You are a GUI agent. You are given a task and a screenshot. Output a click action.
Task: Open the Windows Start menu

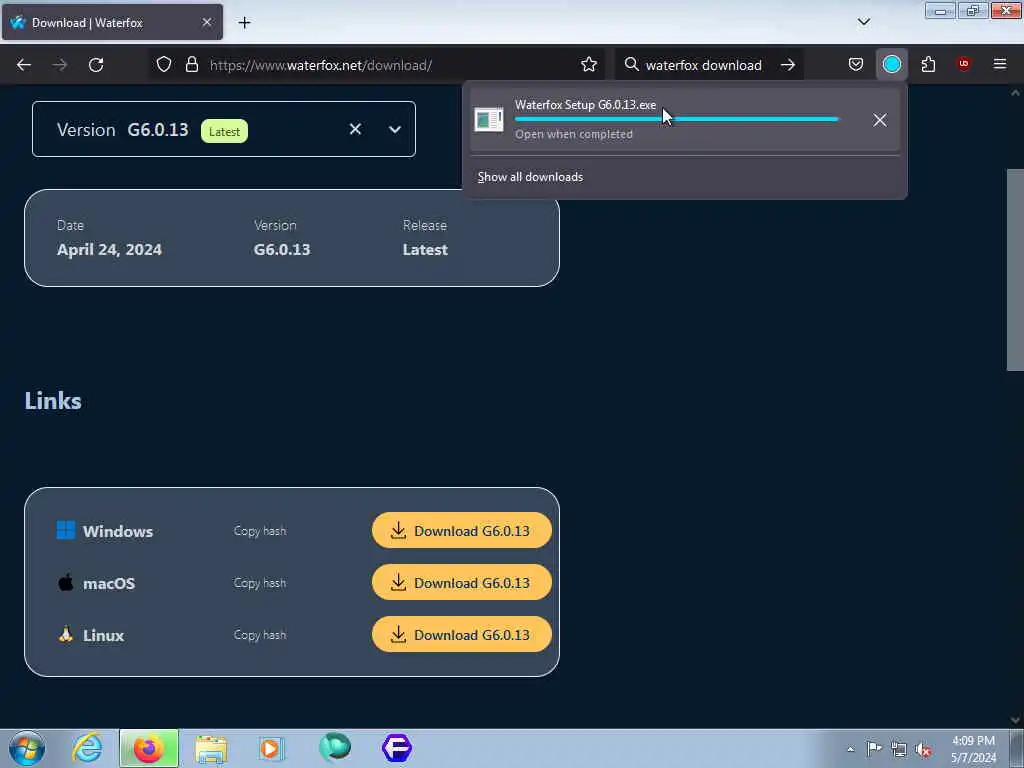(27, 748)
